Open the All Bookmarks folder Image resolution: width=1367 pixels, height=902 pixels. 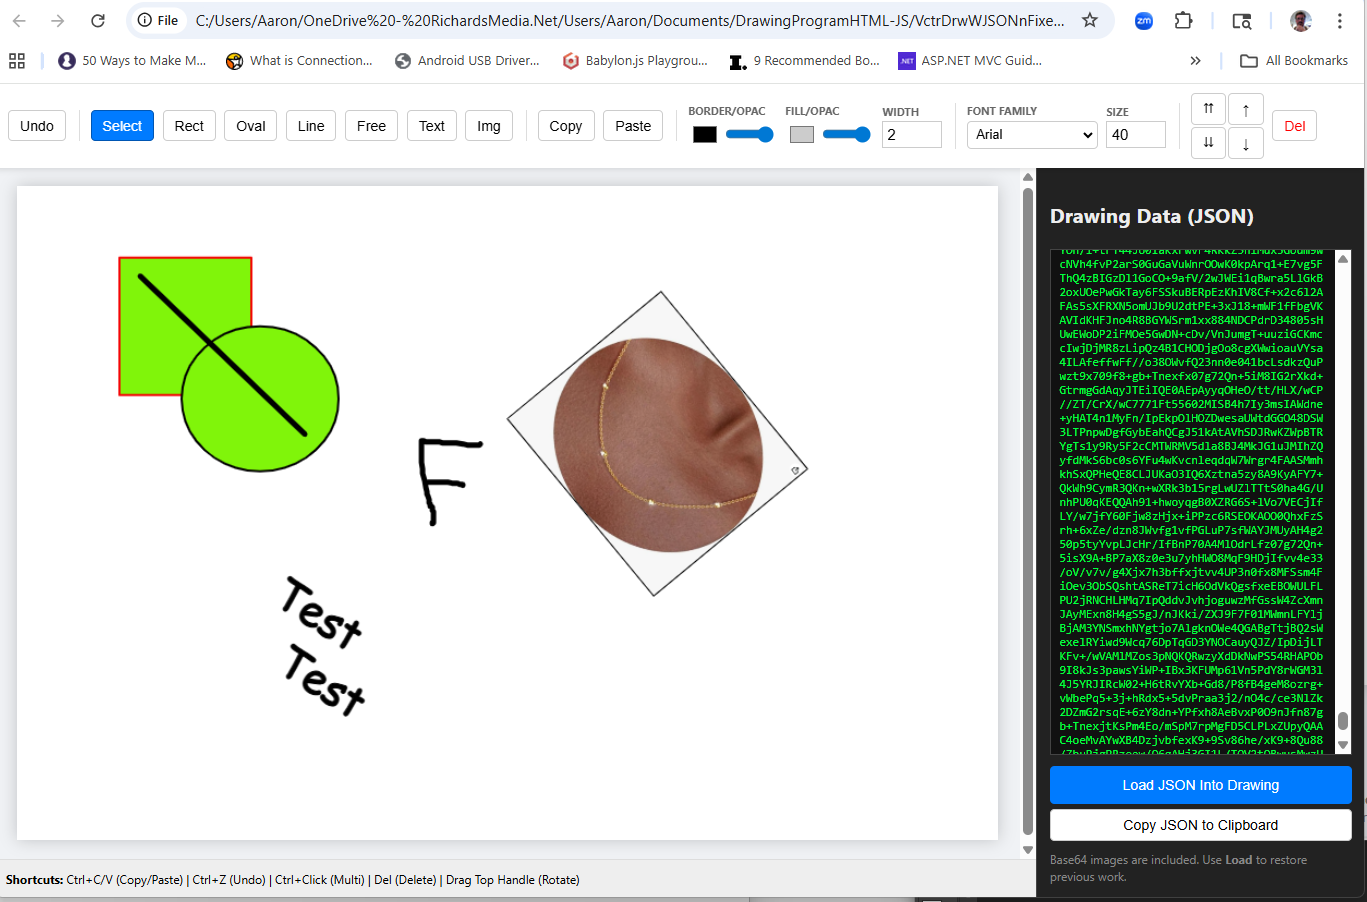pos(1295,60)
